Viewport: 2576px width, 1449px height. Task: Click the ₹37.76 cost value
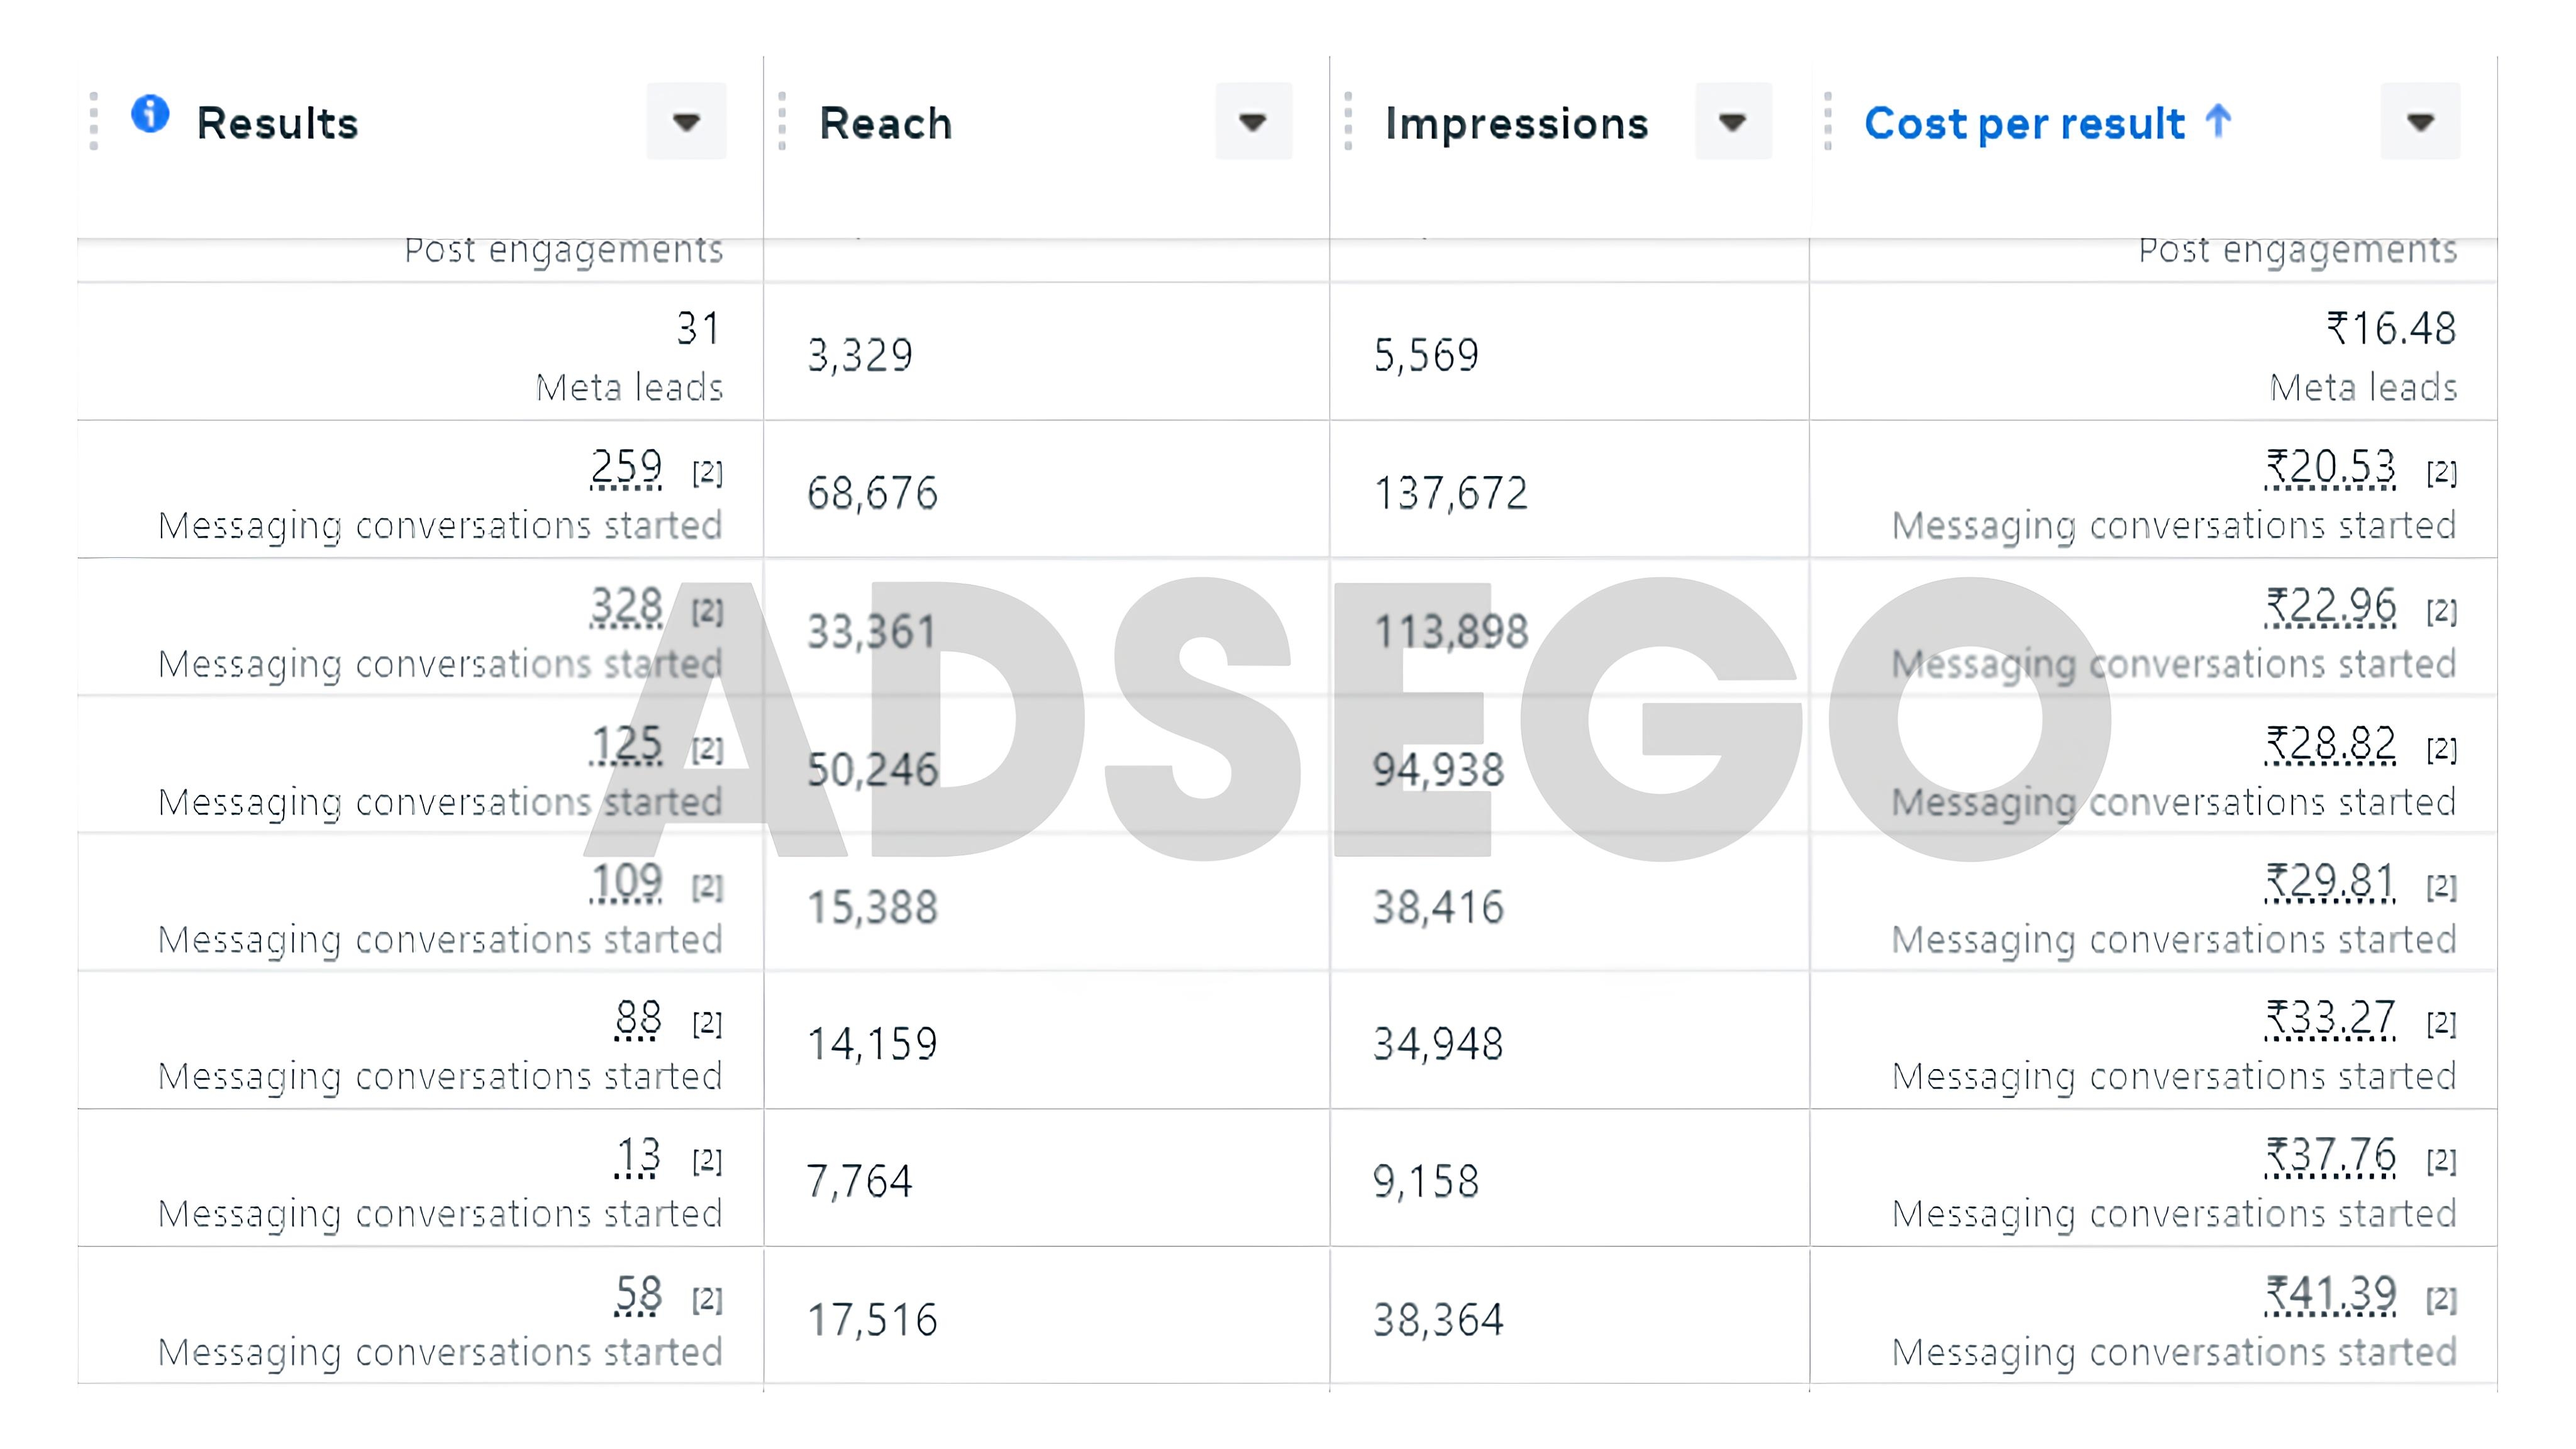click(x=2330, y=1156)
